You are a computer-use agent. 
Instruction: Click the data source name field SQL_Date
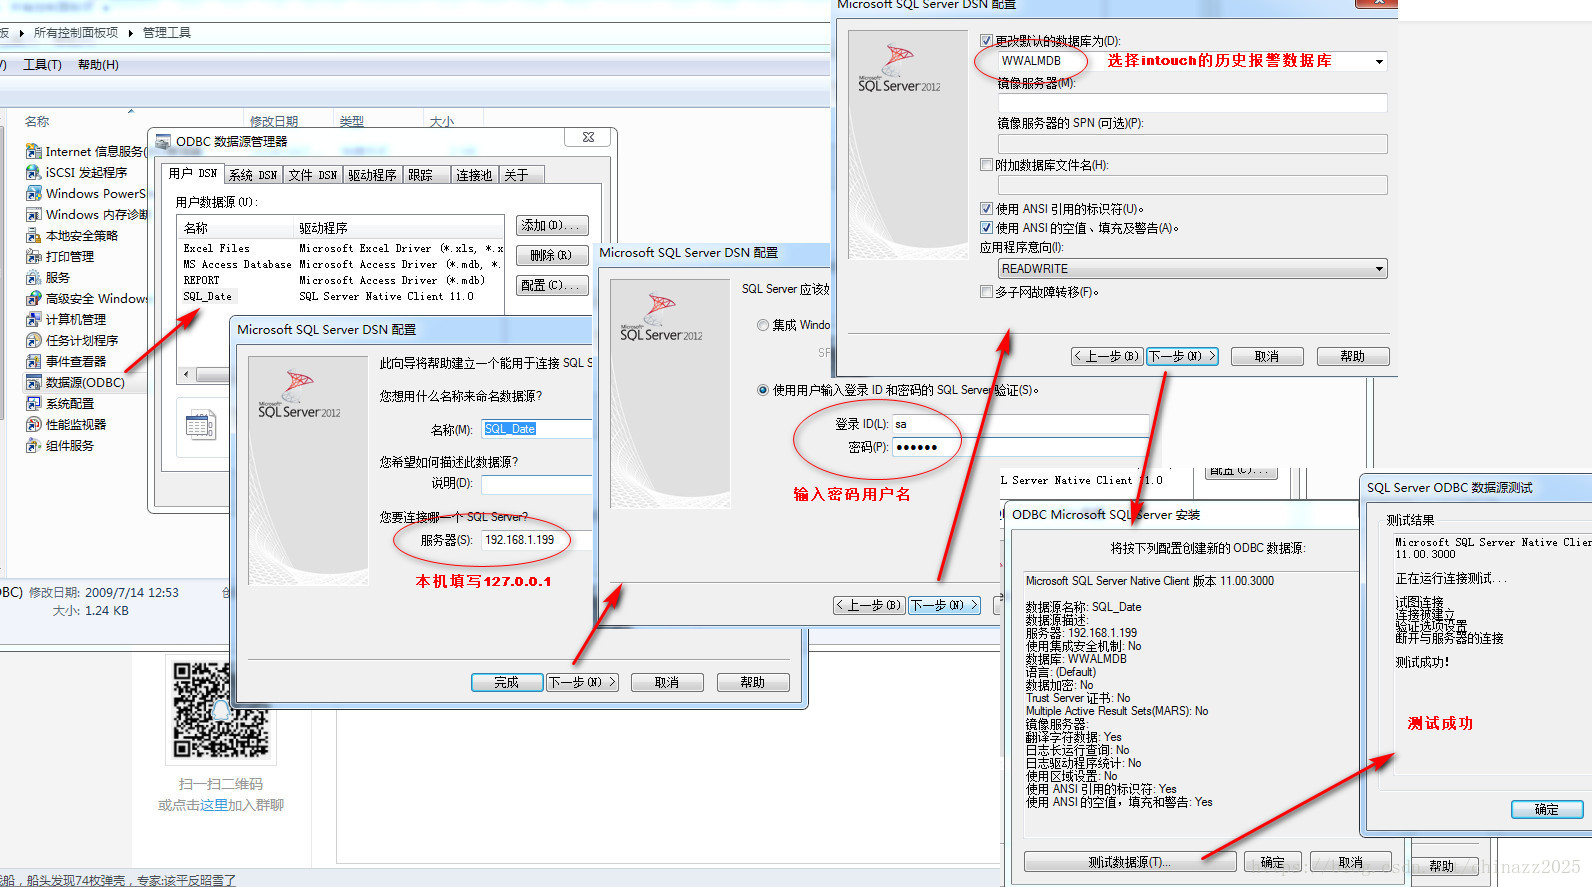537,429
